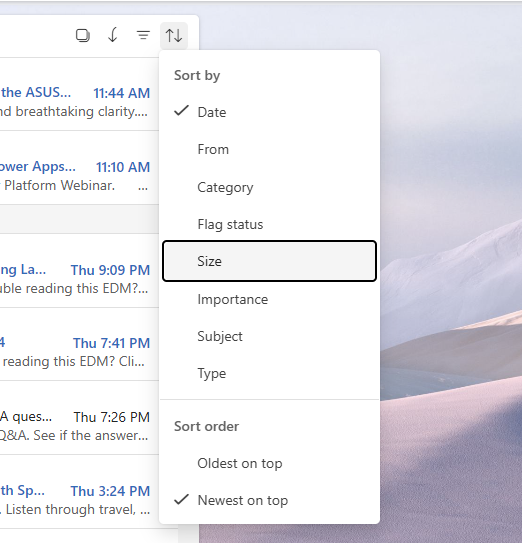The image size is (522, 543).
Task: Choose Newest on top sort order
Action: (x=269, y=500)
